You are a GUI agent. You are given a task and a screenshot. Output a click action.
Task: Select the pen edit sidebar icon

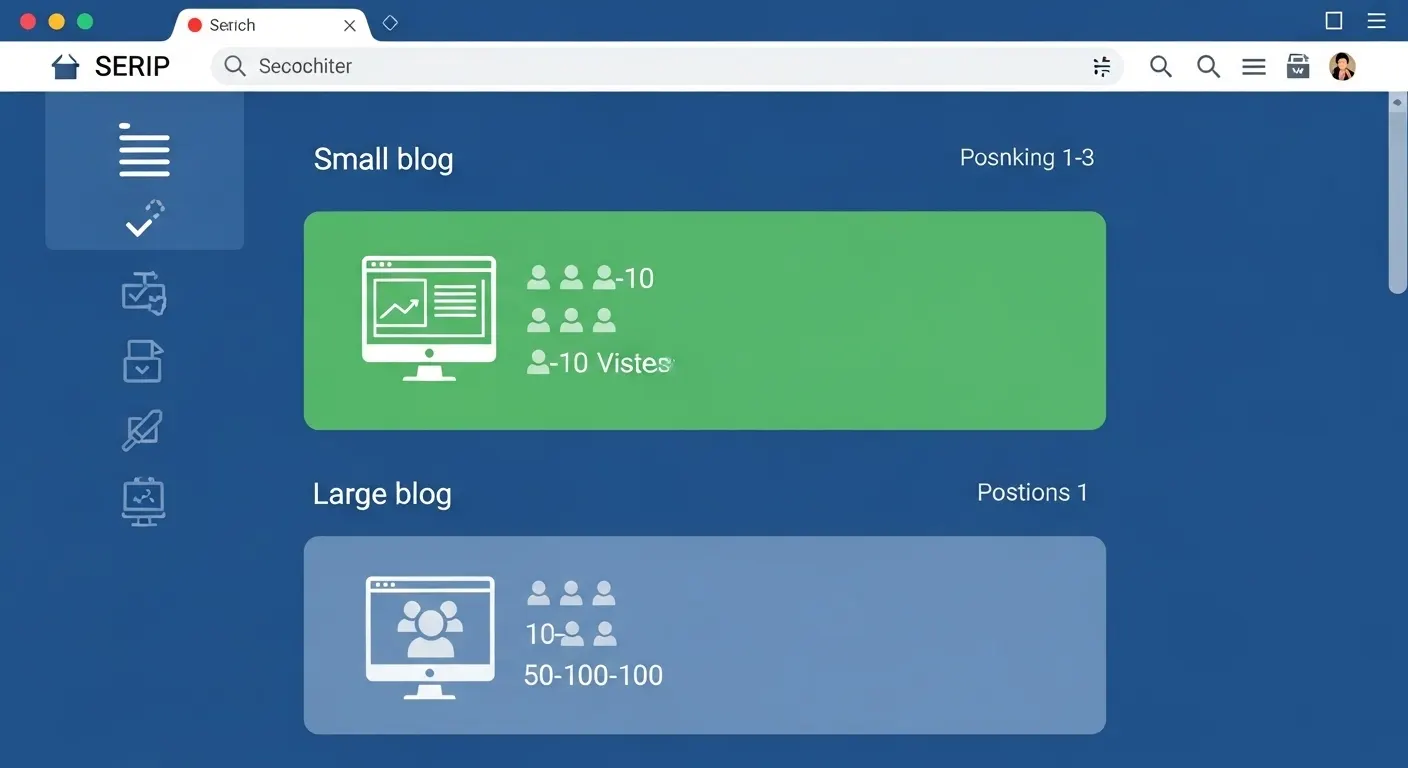coord(142,430)
